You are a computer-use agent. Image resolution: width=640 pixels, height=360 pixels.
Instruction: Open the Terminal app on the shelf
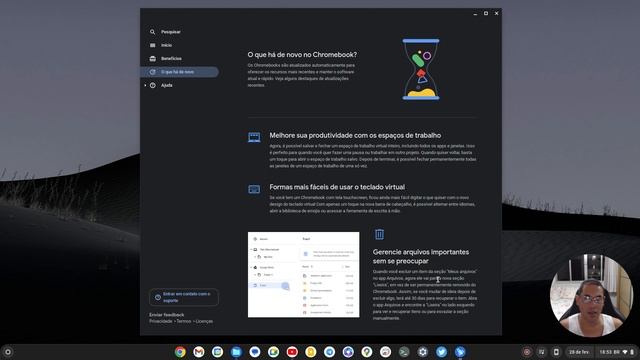click(404, 352)
